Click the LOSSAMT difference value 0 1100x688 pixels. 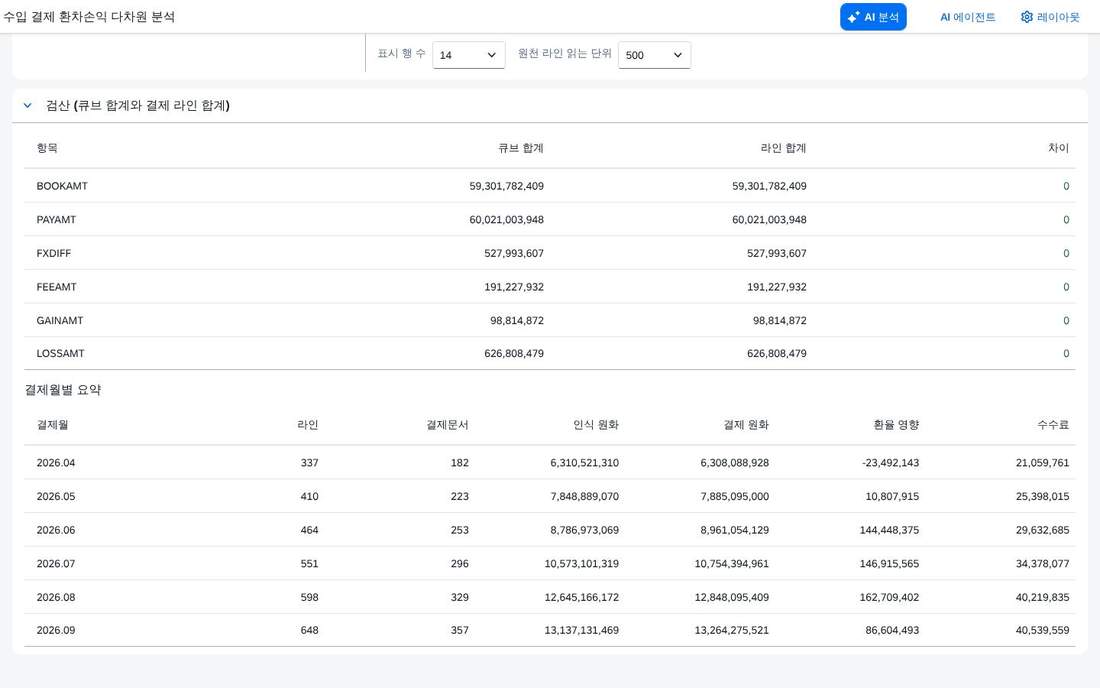pyautogui.click(x=1066, y=353)
